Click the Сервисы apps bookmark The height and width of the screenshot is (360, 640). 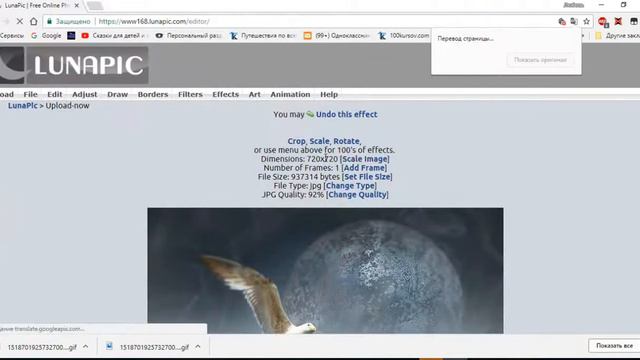pos(12,36)
